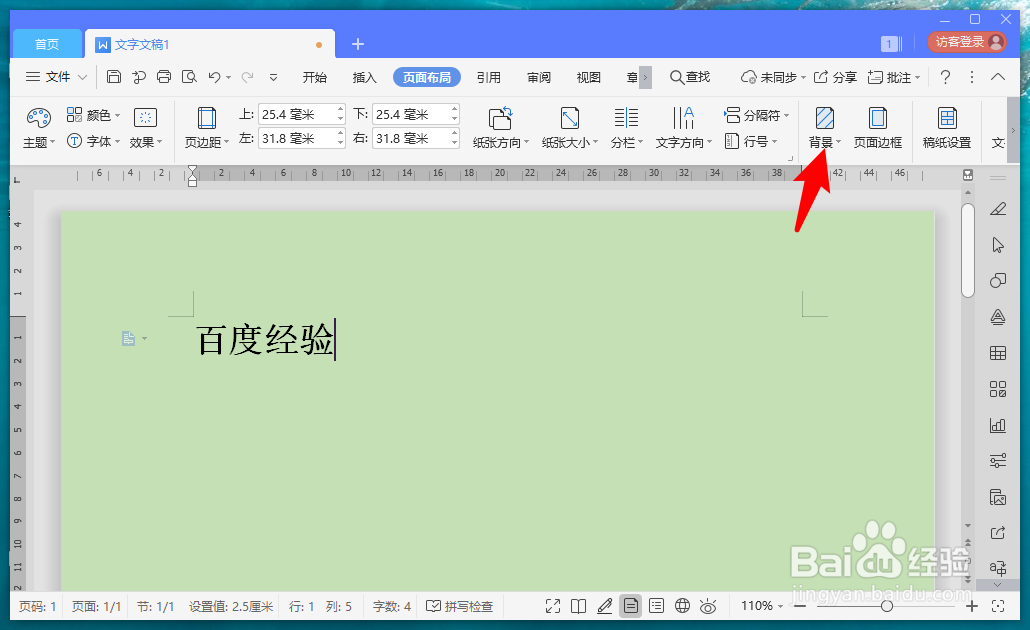Open the table tool in right sidebar

pos(997,352)
